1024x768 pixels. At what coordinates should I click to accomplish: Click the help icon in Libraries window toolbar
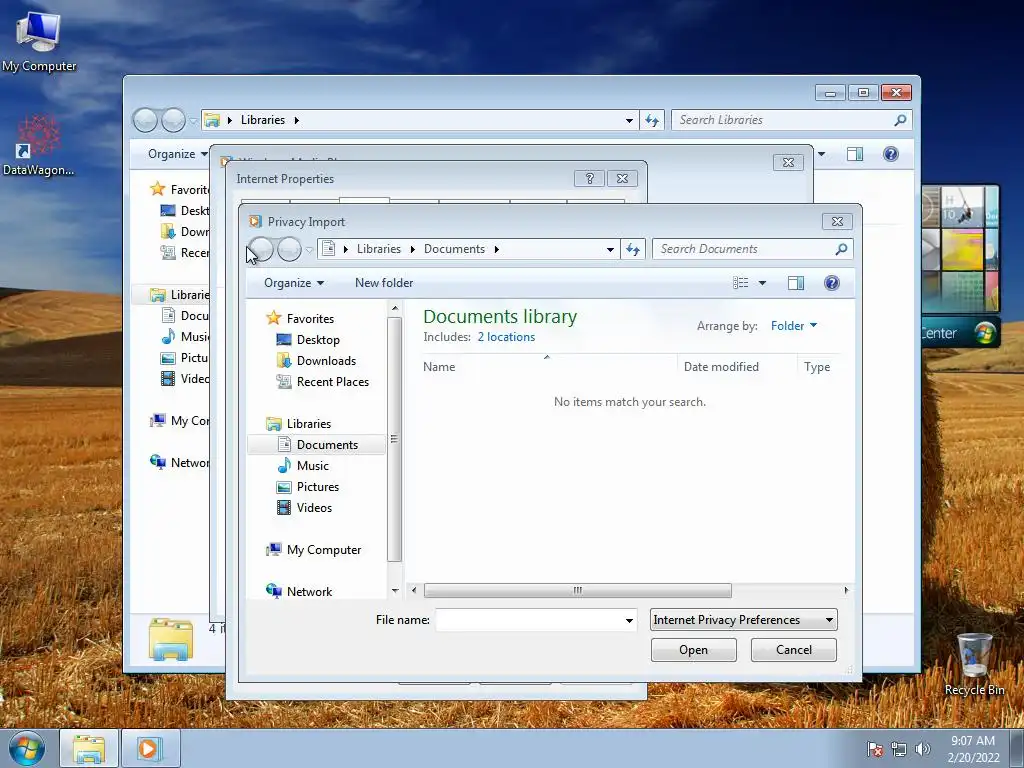[891, 154]
